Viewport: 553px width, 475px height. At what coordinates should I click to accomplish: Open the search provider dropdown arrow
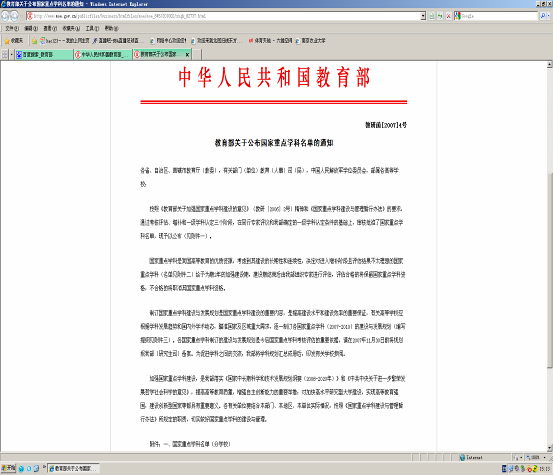click(549, 16)
